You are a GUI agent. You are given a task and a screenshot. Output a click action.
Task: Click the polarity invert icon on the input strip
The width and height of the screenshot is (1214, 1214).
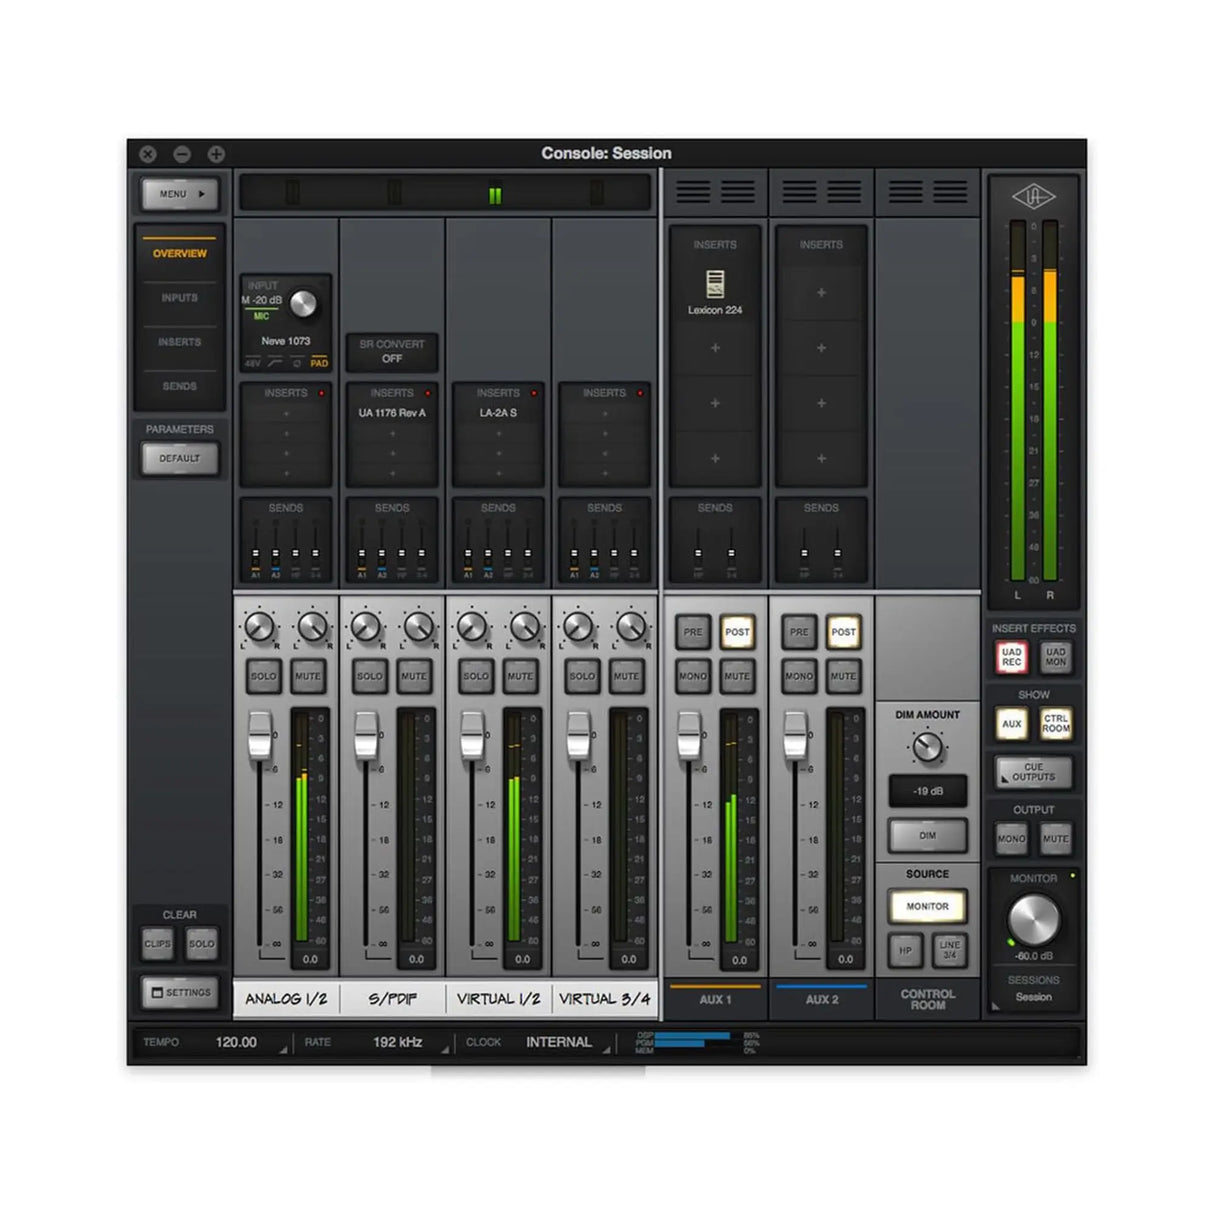(297, 362)
